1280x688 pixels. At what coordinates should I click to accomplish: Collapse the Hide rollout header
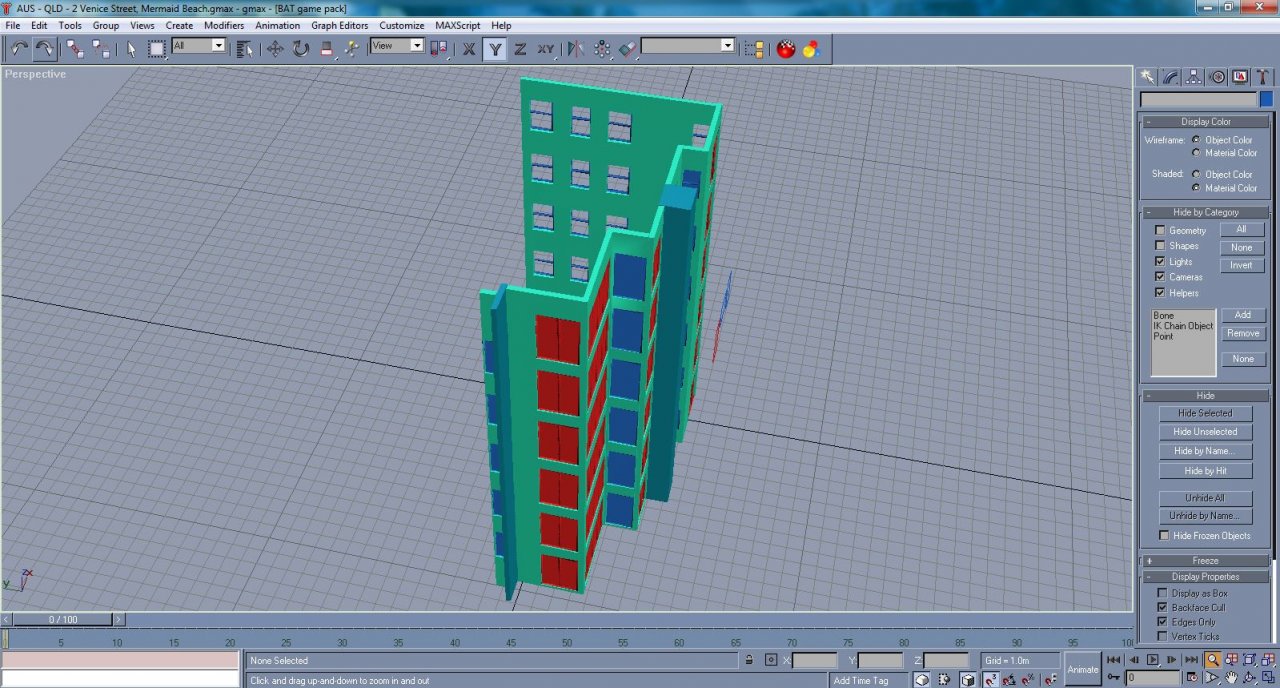pyautogui.click(x=1205, y=395)
